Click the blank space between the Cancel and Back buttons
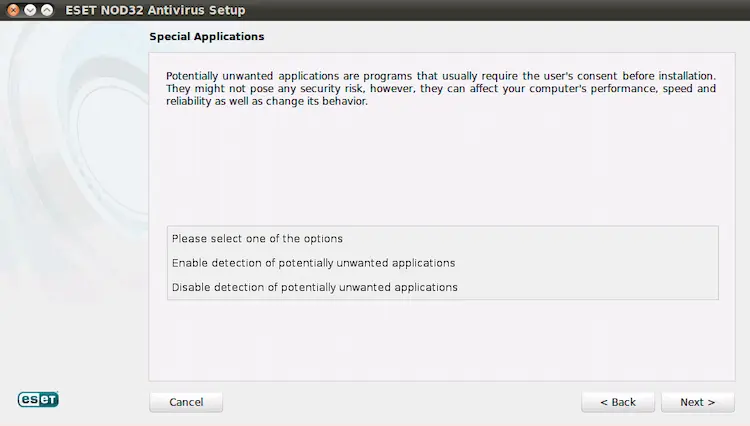The width and height of the screenshot is (750, 426). [x=402, y=402]
